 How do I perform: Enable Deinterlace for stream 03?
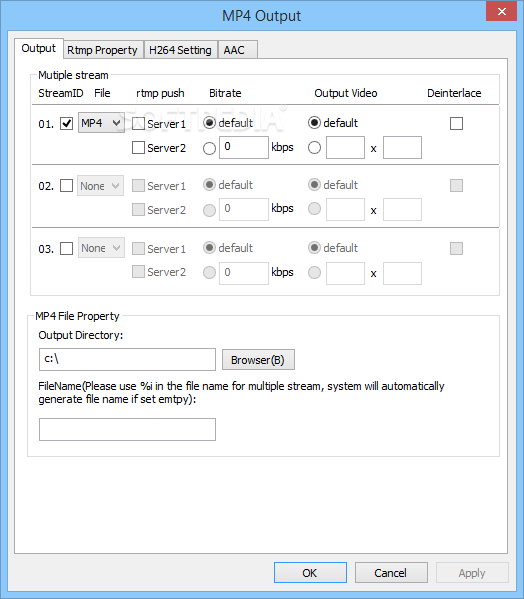click(456, 248)
